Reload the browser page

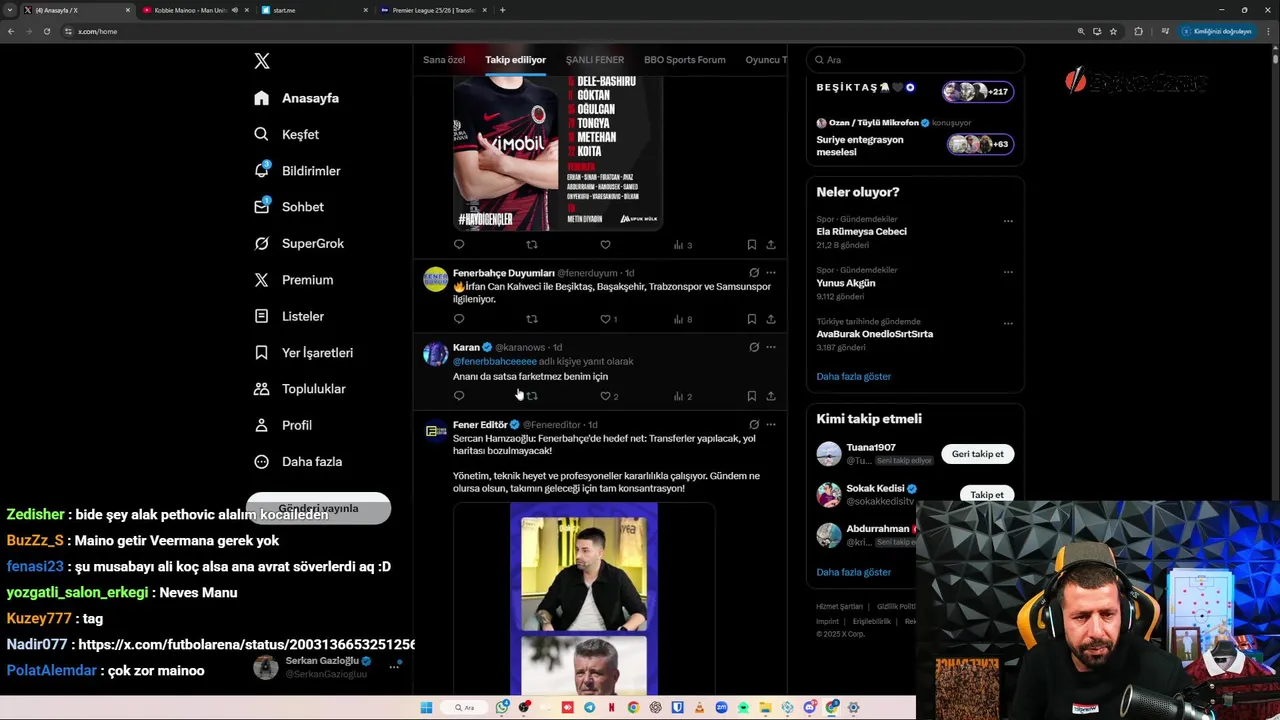46,31
